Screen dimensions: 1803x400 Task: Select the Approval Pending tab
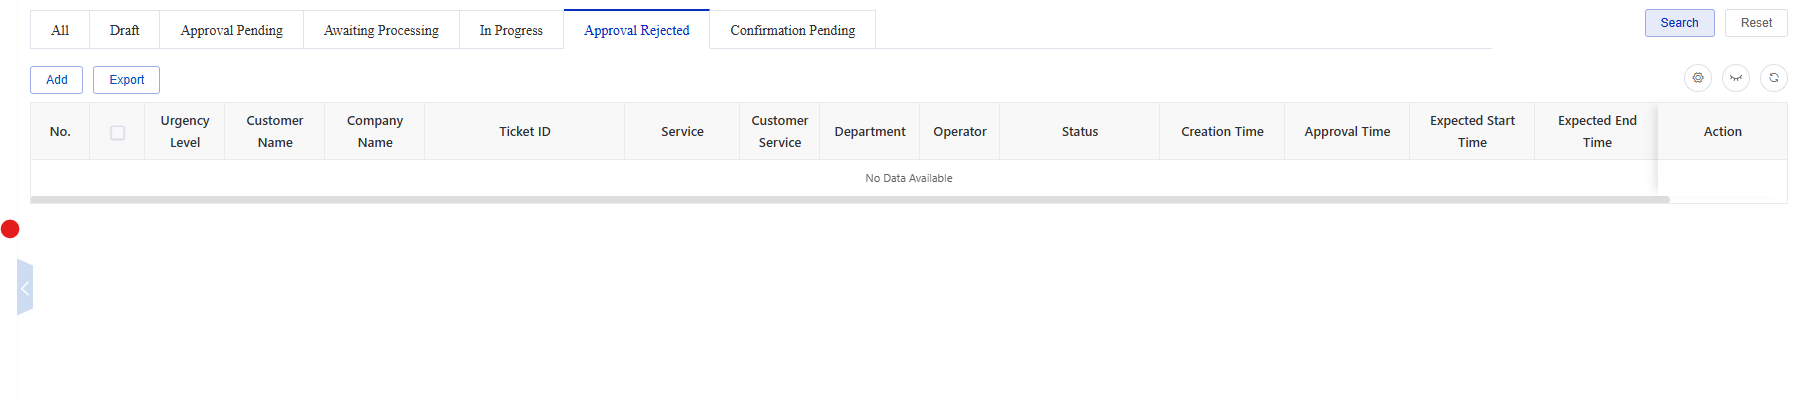point(231,30)
